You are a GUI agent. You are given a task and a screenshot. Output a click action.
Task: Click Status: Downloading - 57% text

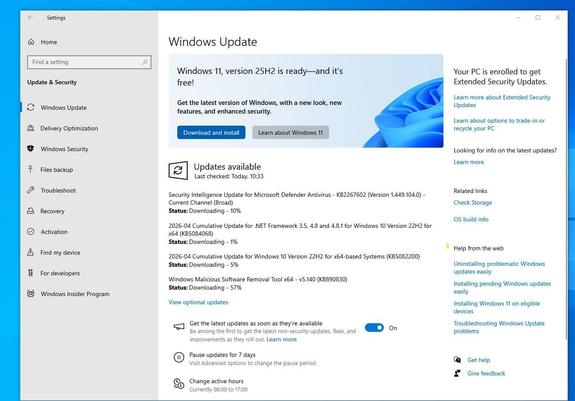pos(205,288)
